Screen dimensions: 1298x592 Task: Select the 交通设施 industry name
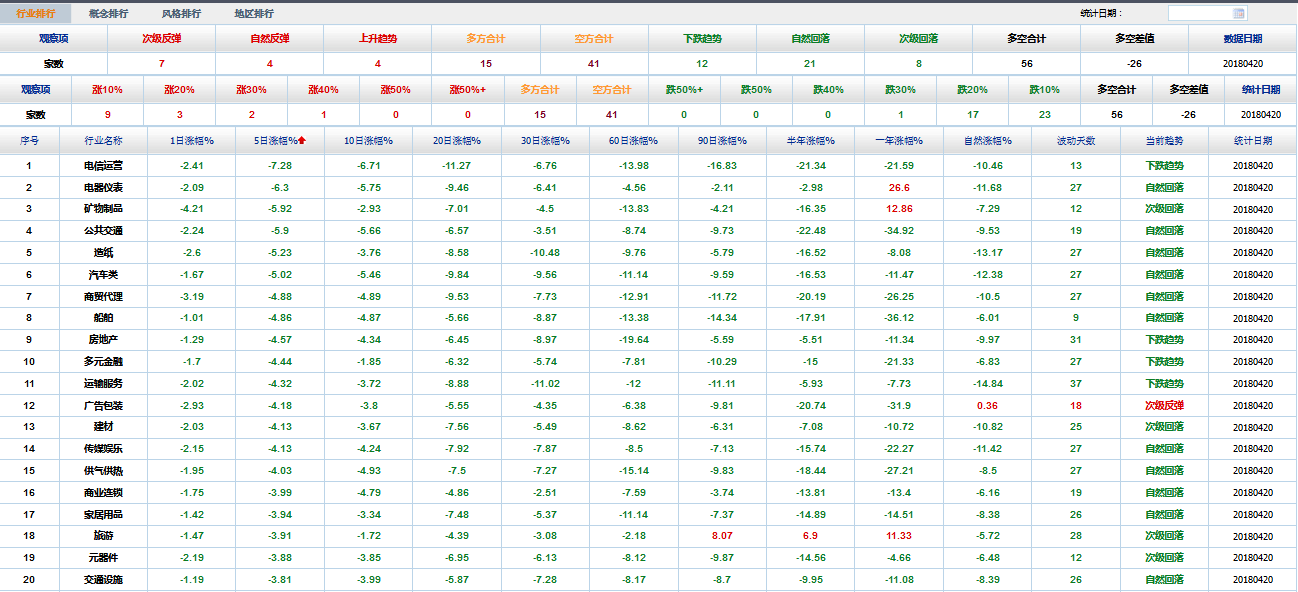103,580
